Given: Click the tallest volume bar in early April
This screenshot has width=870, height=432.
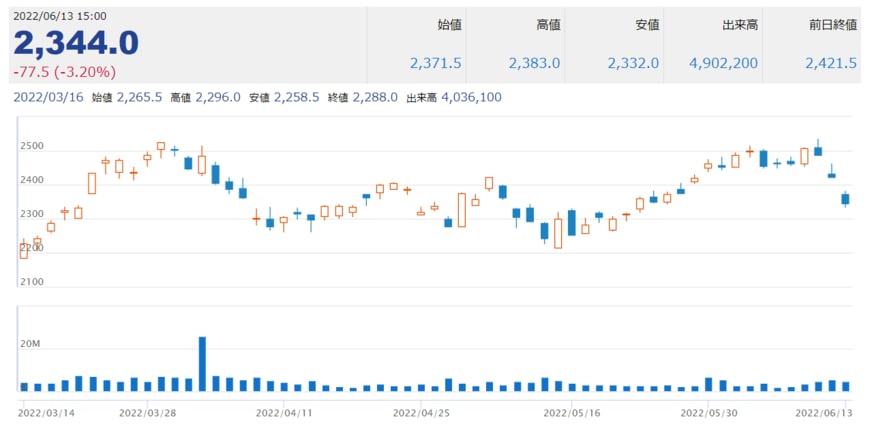Looking at the screenshot, I should [x=202, y=364].
